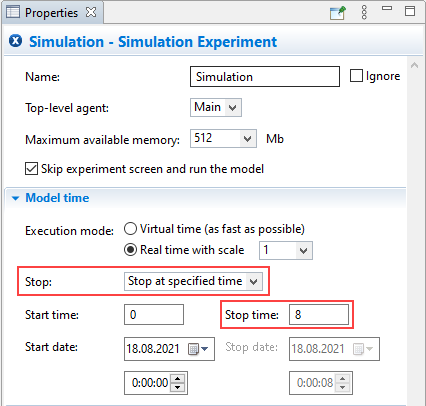This screenshot has width=426, height=406.
Task: Open the view menu three-dots icon
Action: [x=364, y=12]
